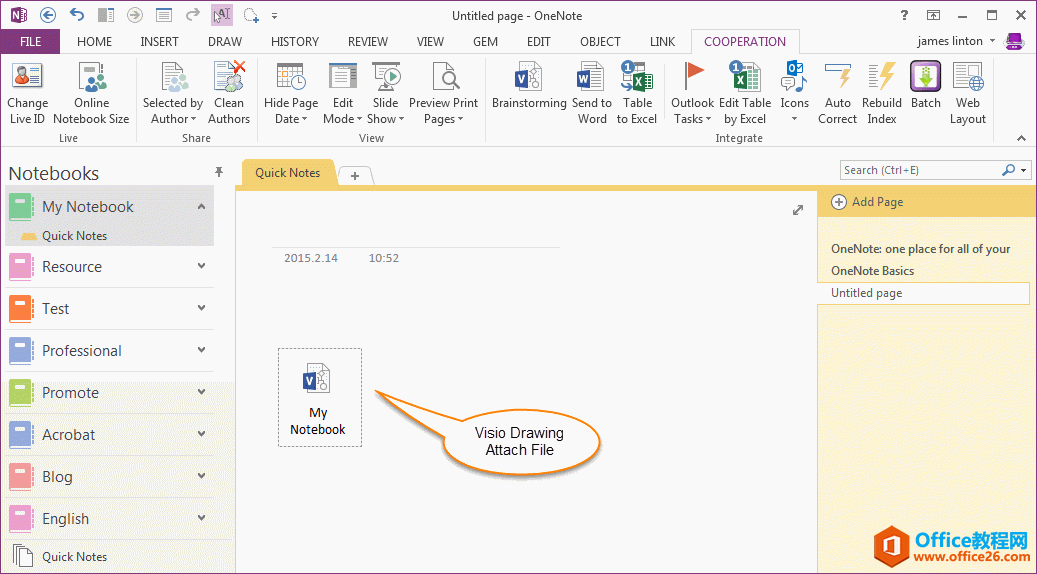Viewport: 1037px width, 574px height.
Task: Click the Clean Authors icon
Action: click(x=229, y=77)
